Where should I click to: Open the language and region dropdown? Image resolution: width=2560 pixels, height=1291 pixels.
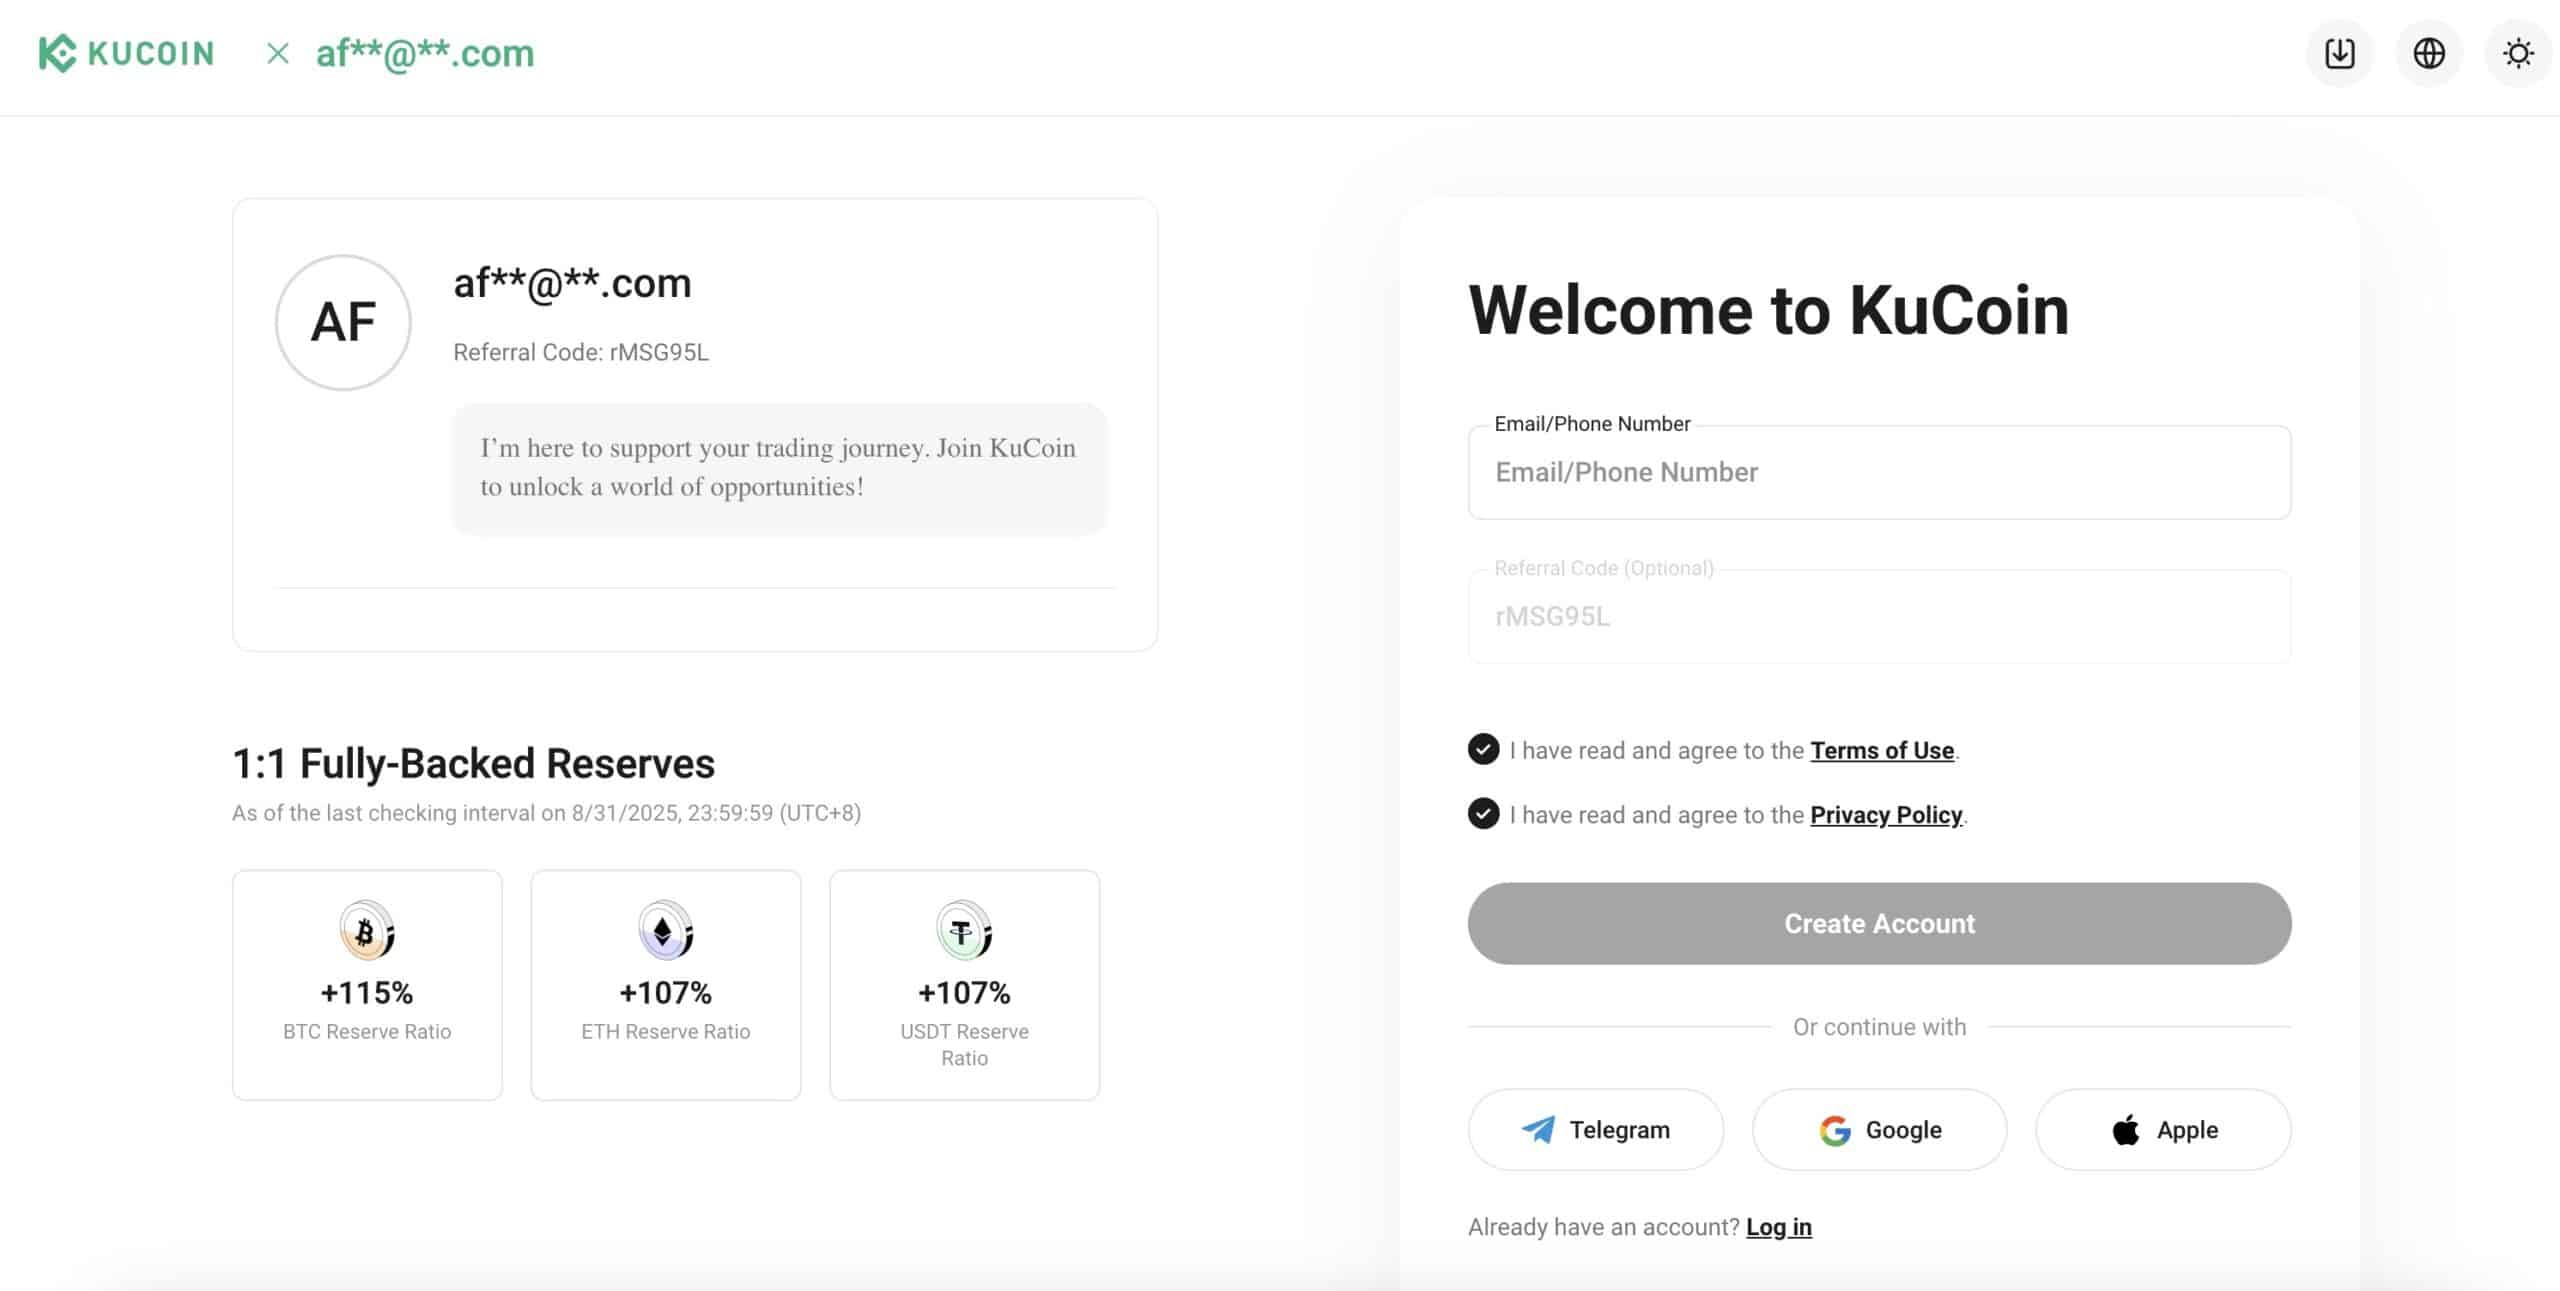point(2429,53)
